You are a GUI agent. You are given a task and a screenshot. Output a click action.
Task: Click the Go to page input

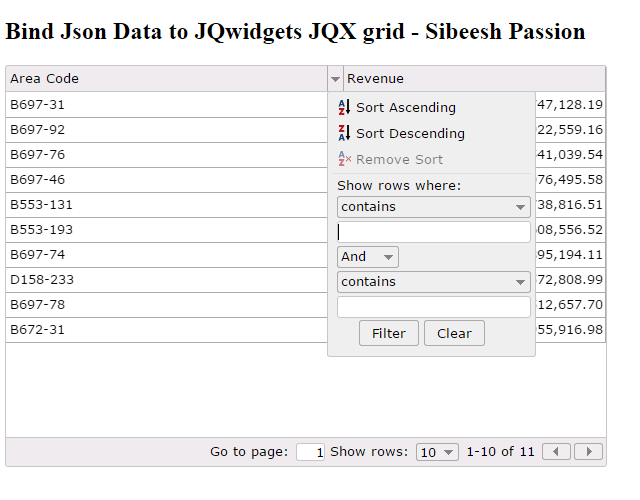point(310,452)
